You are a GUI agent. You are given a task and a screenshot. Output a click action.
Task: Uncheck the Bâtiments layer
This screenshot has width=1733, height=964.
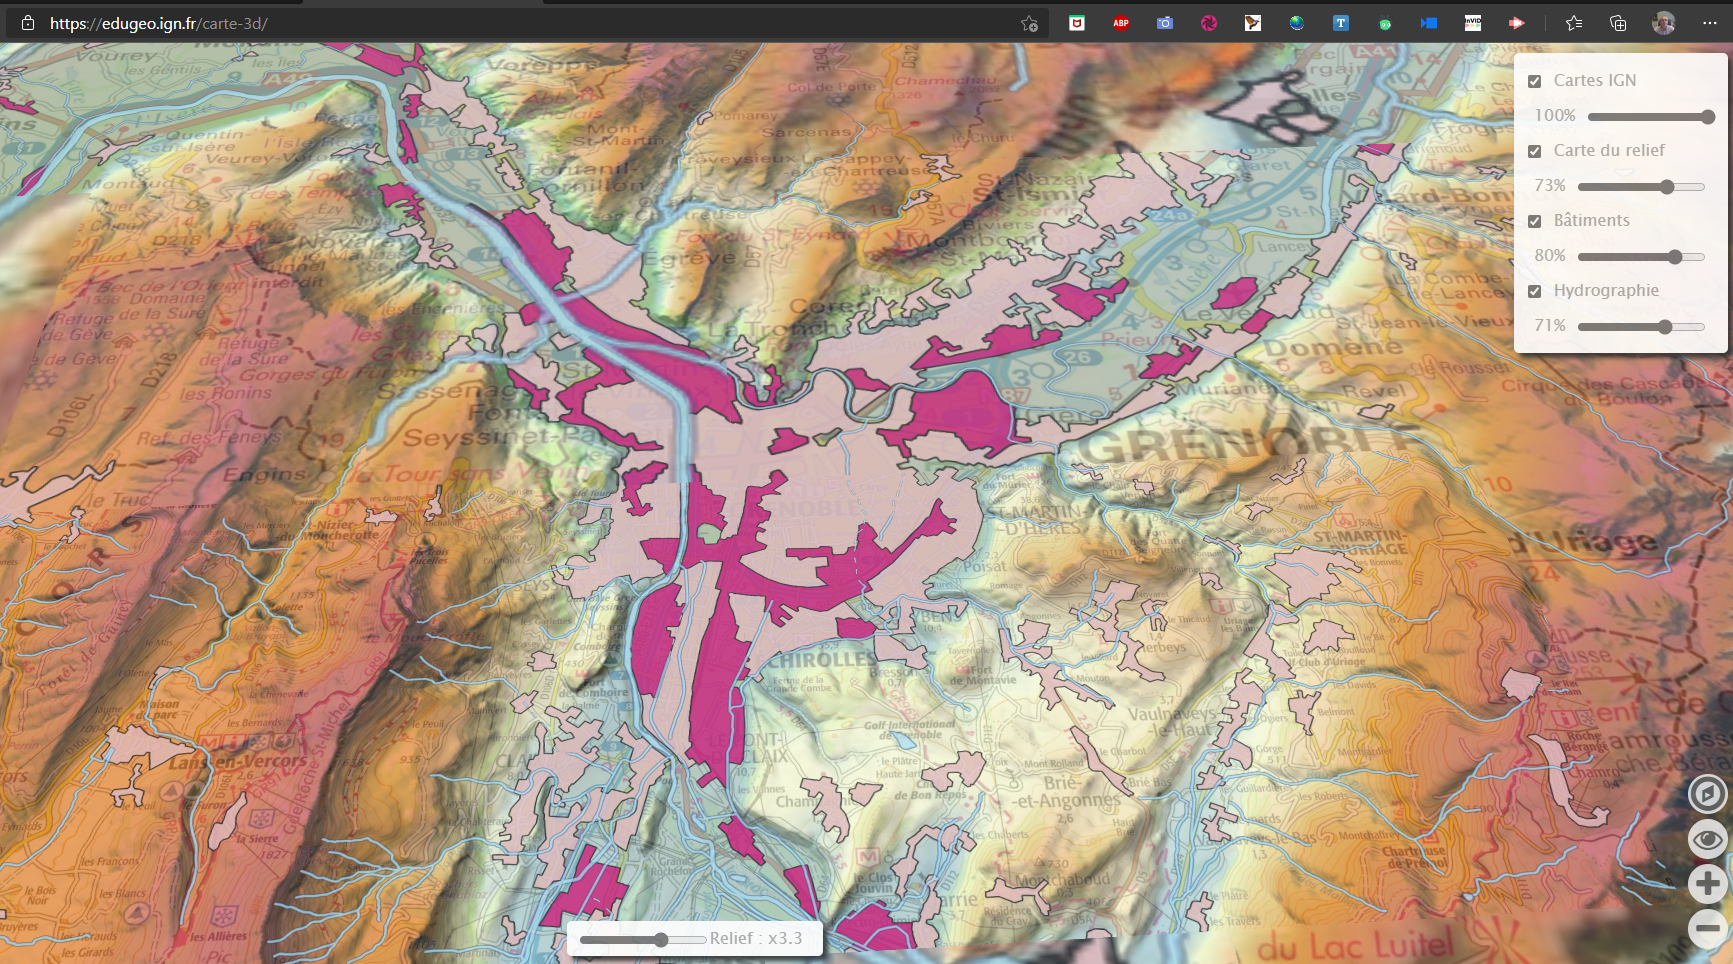(x=1535, y=220)
